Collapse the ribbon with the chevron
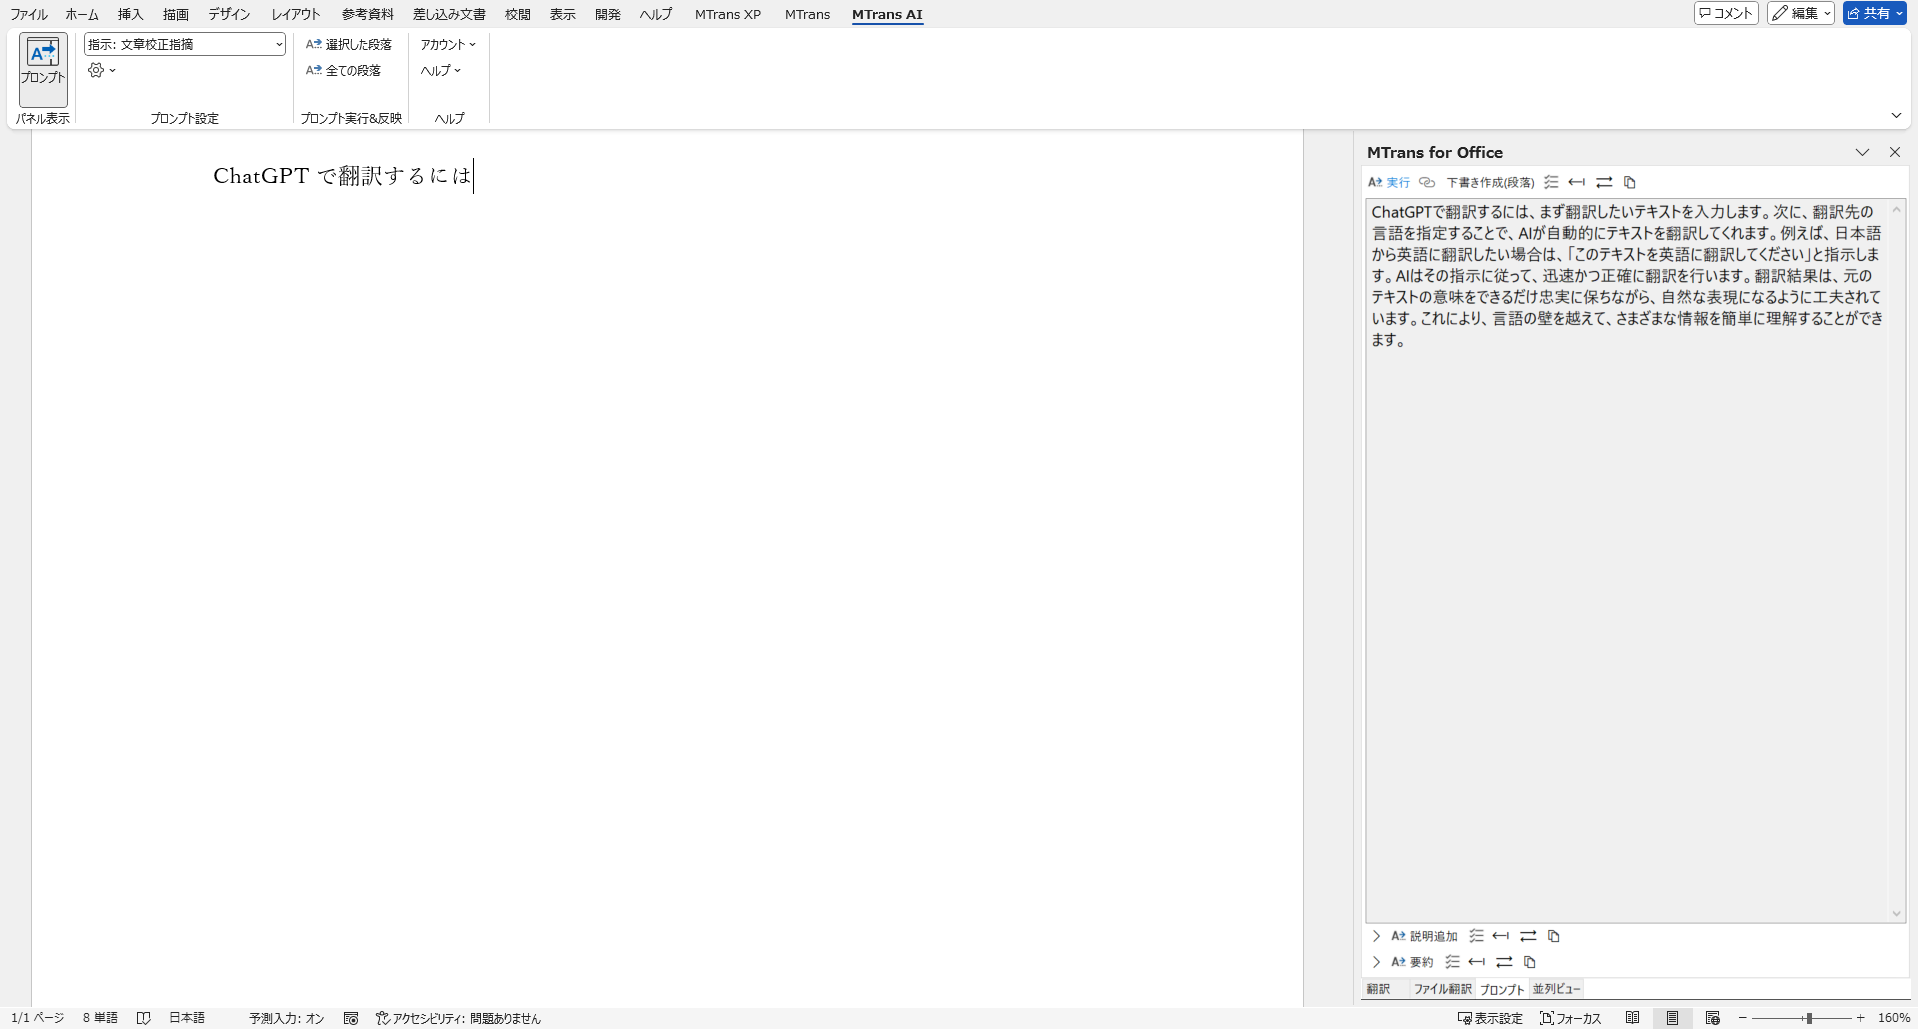 tap(1896, 116)
